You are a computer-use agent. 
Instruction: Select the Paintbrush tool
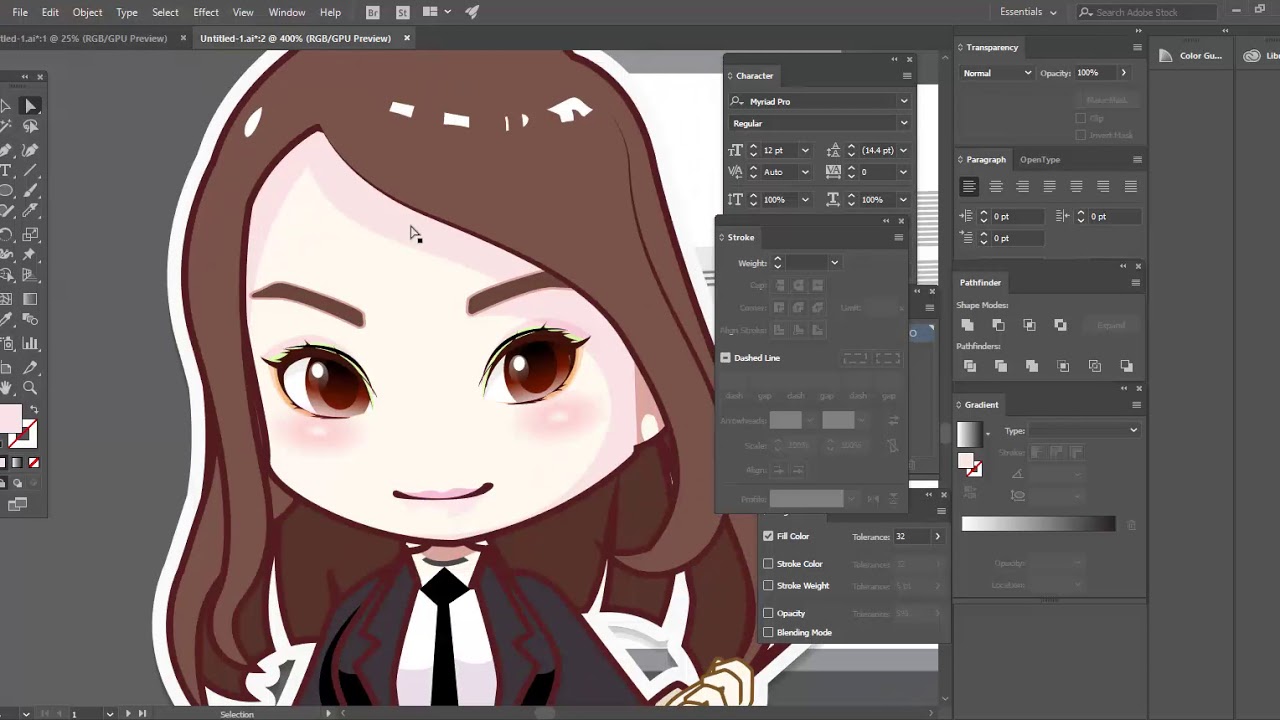tap(30, 191)
